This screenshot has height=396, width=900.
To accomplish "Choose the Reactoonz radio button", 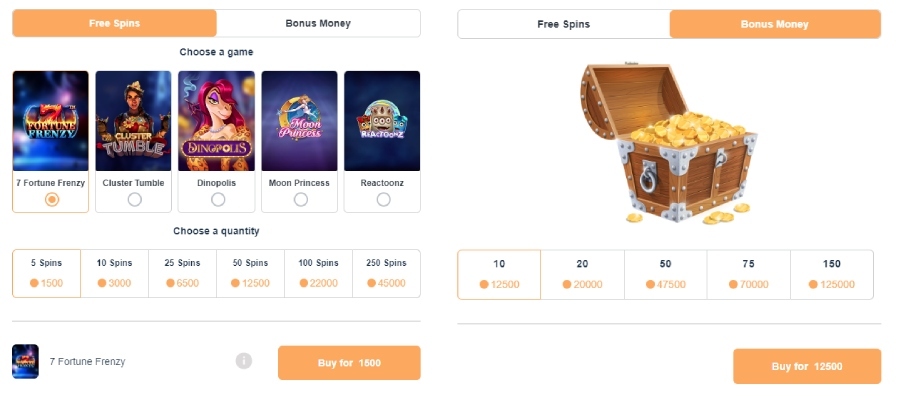I will (x=383, y=199).
